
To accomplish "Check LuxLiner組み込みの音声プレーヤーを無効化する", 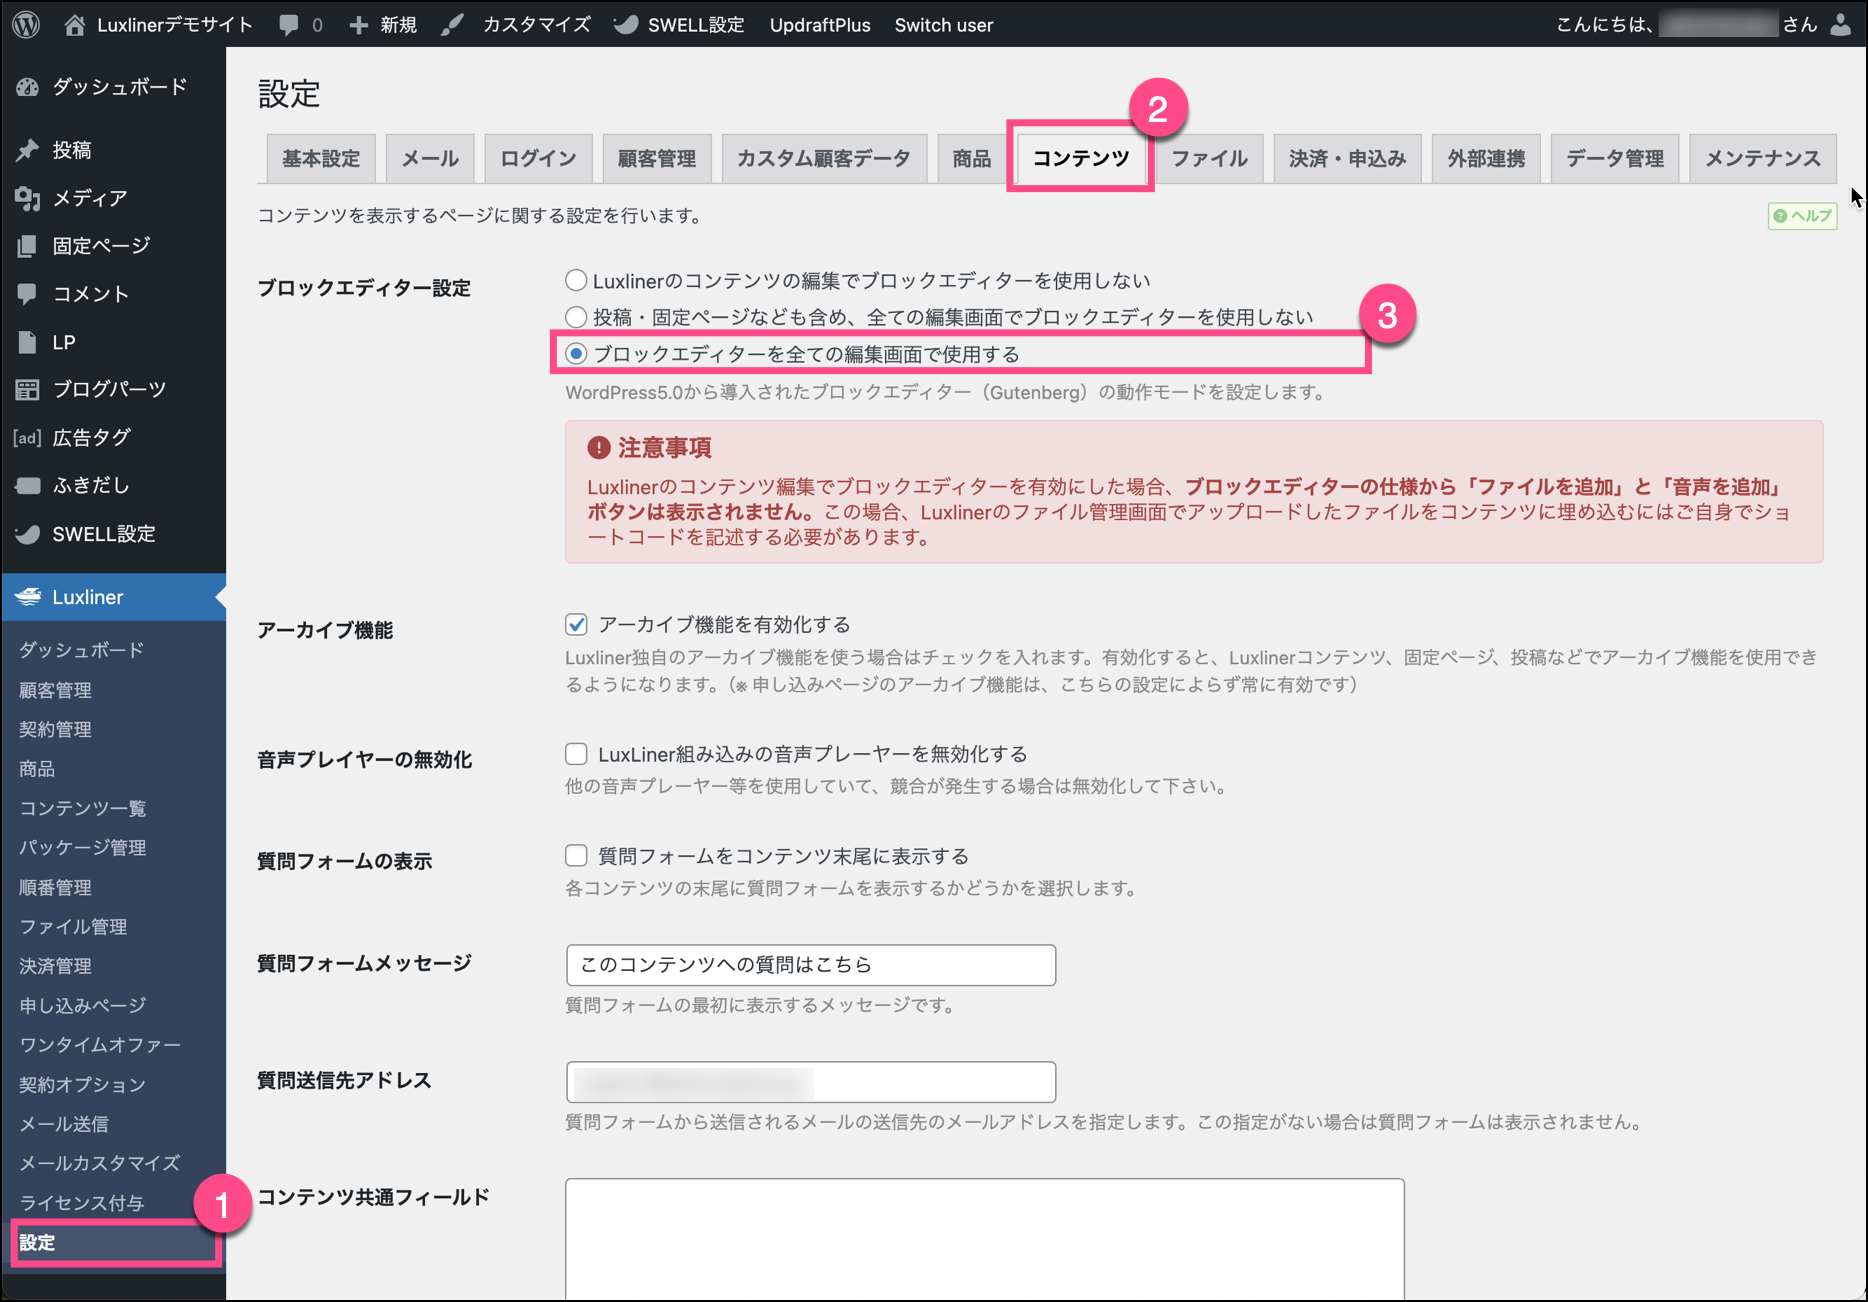I will (576, 754).
